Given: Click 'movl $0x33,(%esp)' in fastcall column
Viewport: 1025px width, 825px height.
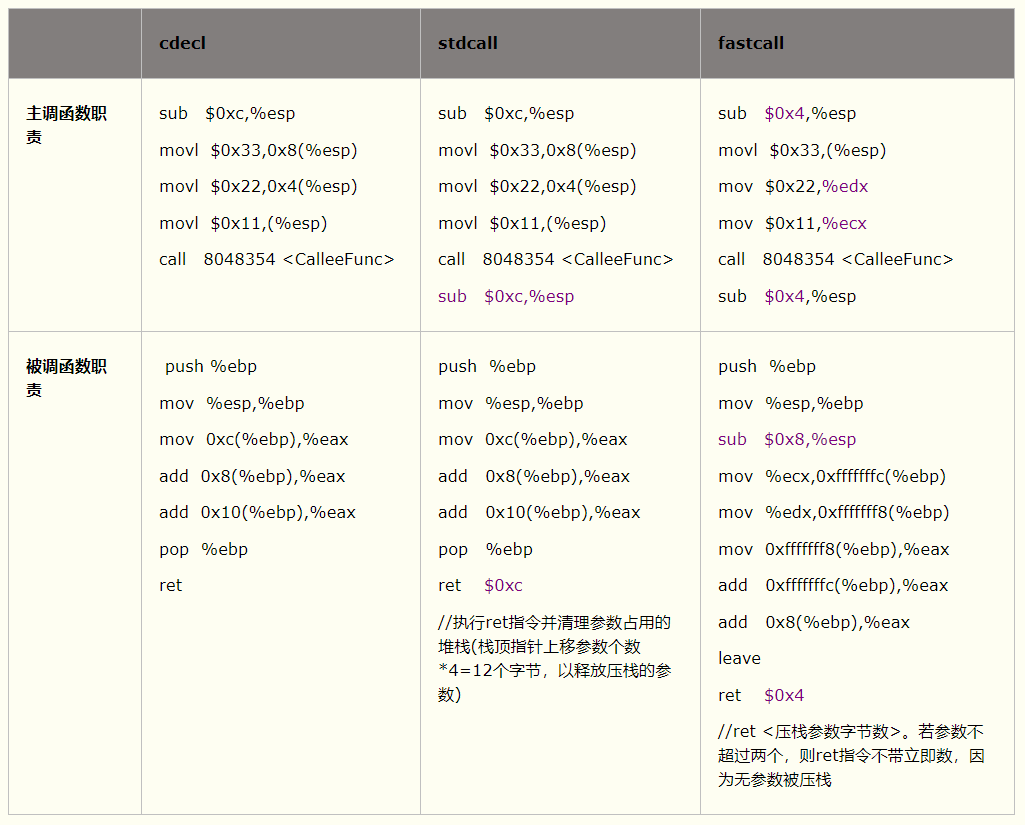Looking at the screenshot, I should (802, 150).
